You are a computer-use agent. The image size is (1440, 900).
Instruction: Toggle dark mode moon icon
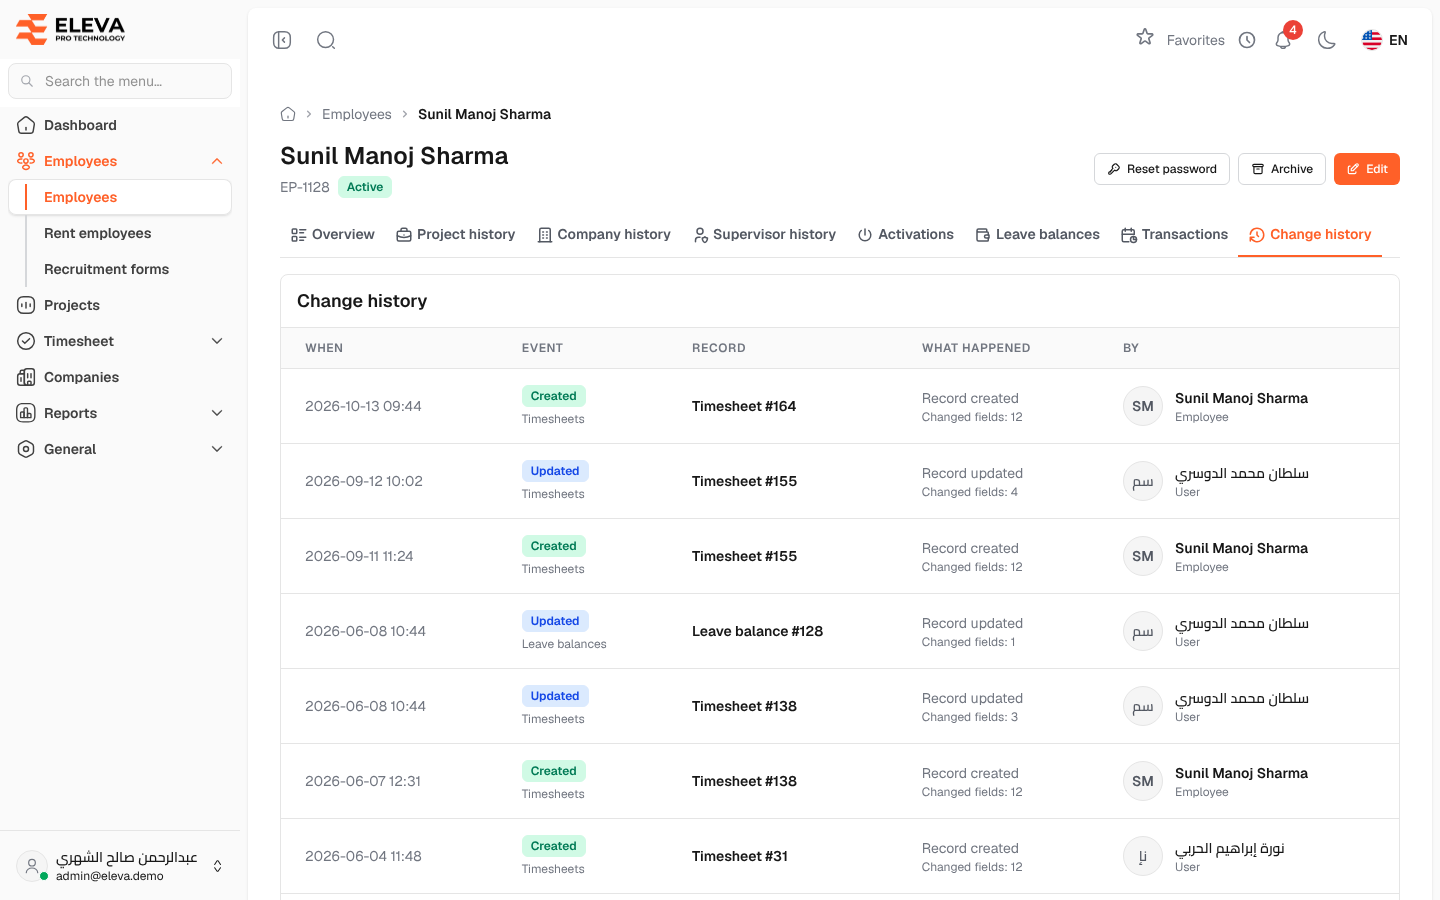coord(1327,40)
